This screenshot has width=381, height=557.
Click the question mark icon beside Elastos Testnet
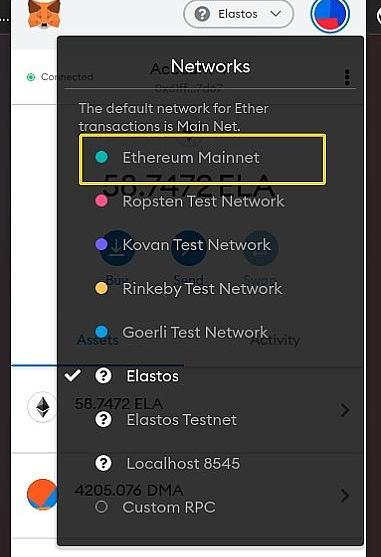point(103,420)
